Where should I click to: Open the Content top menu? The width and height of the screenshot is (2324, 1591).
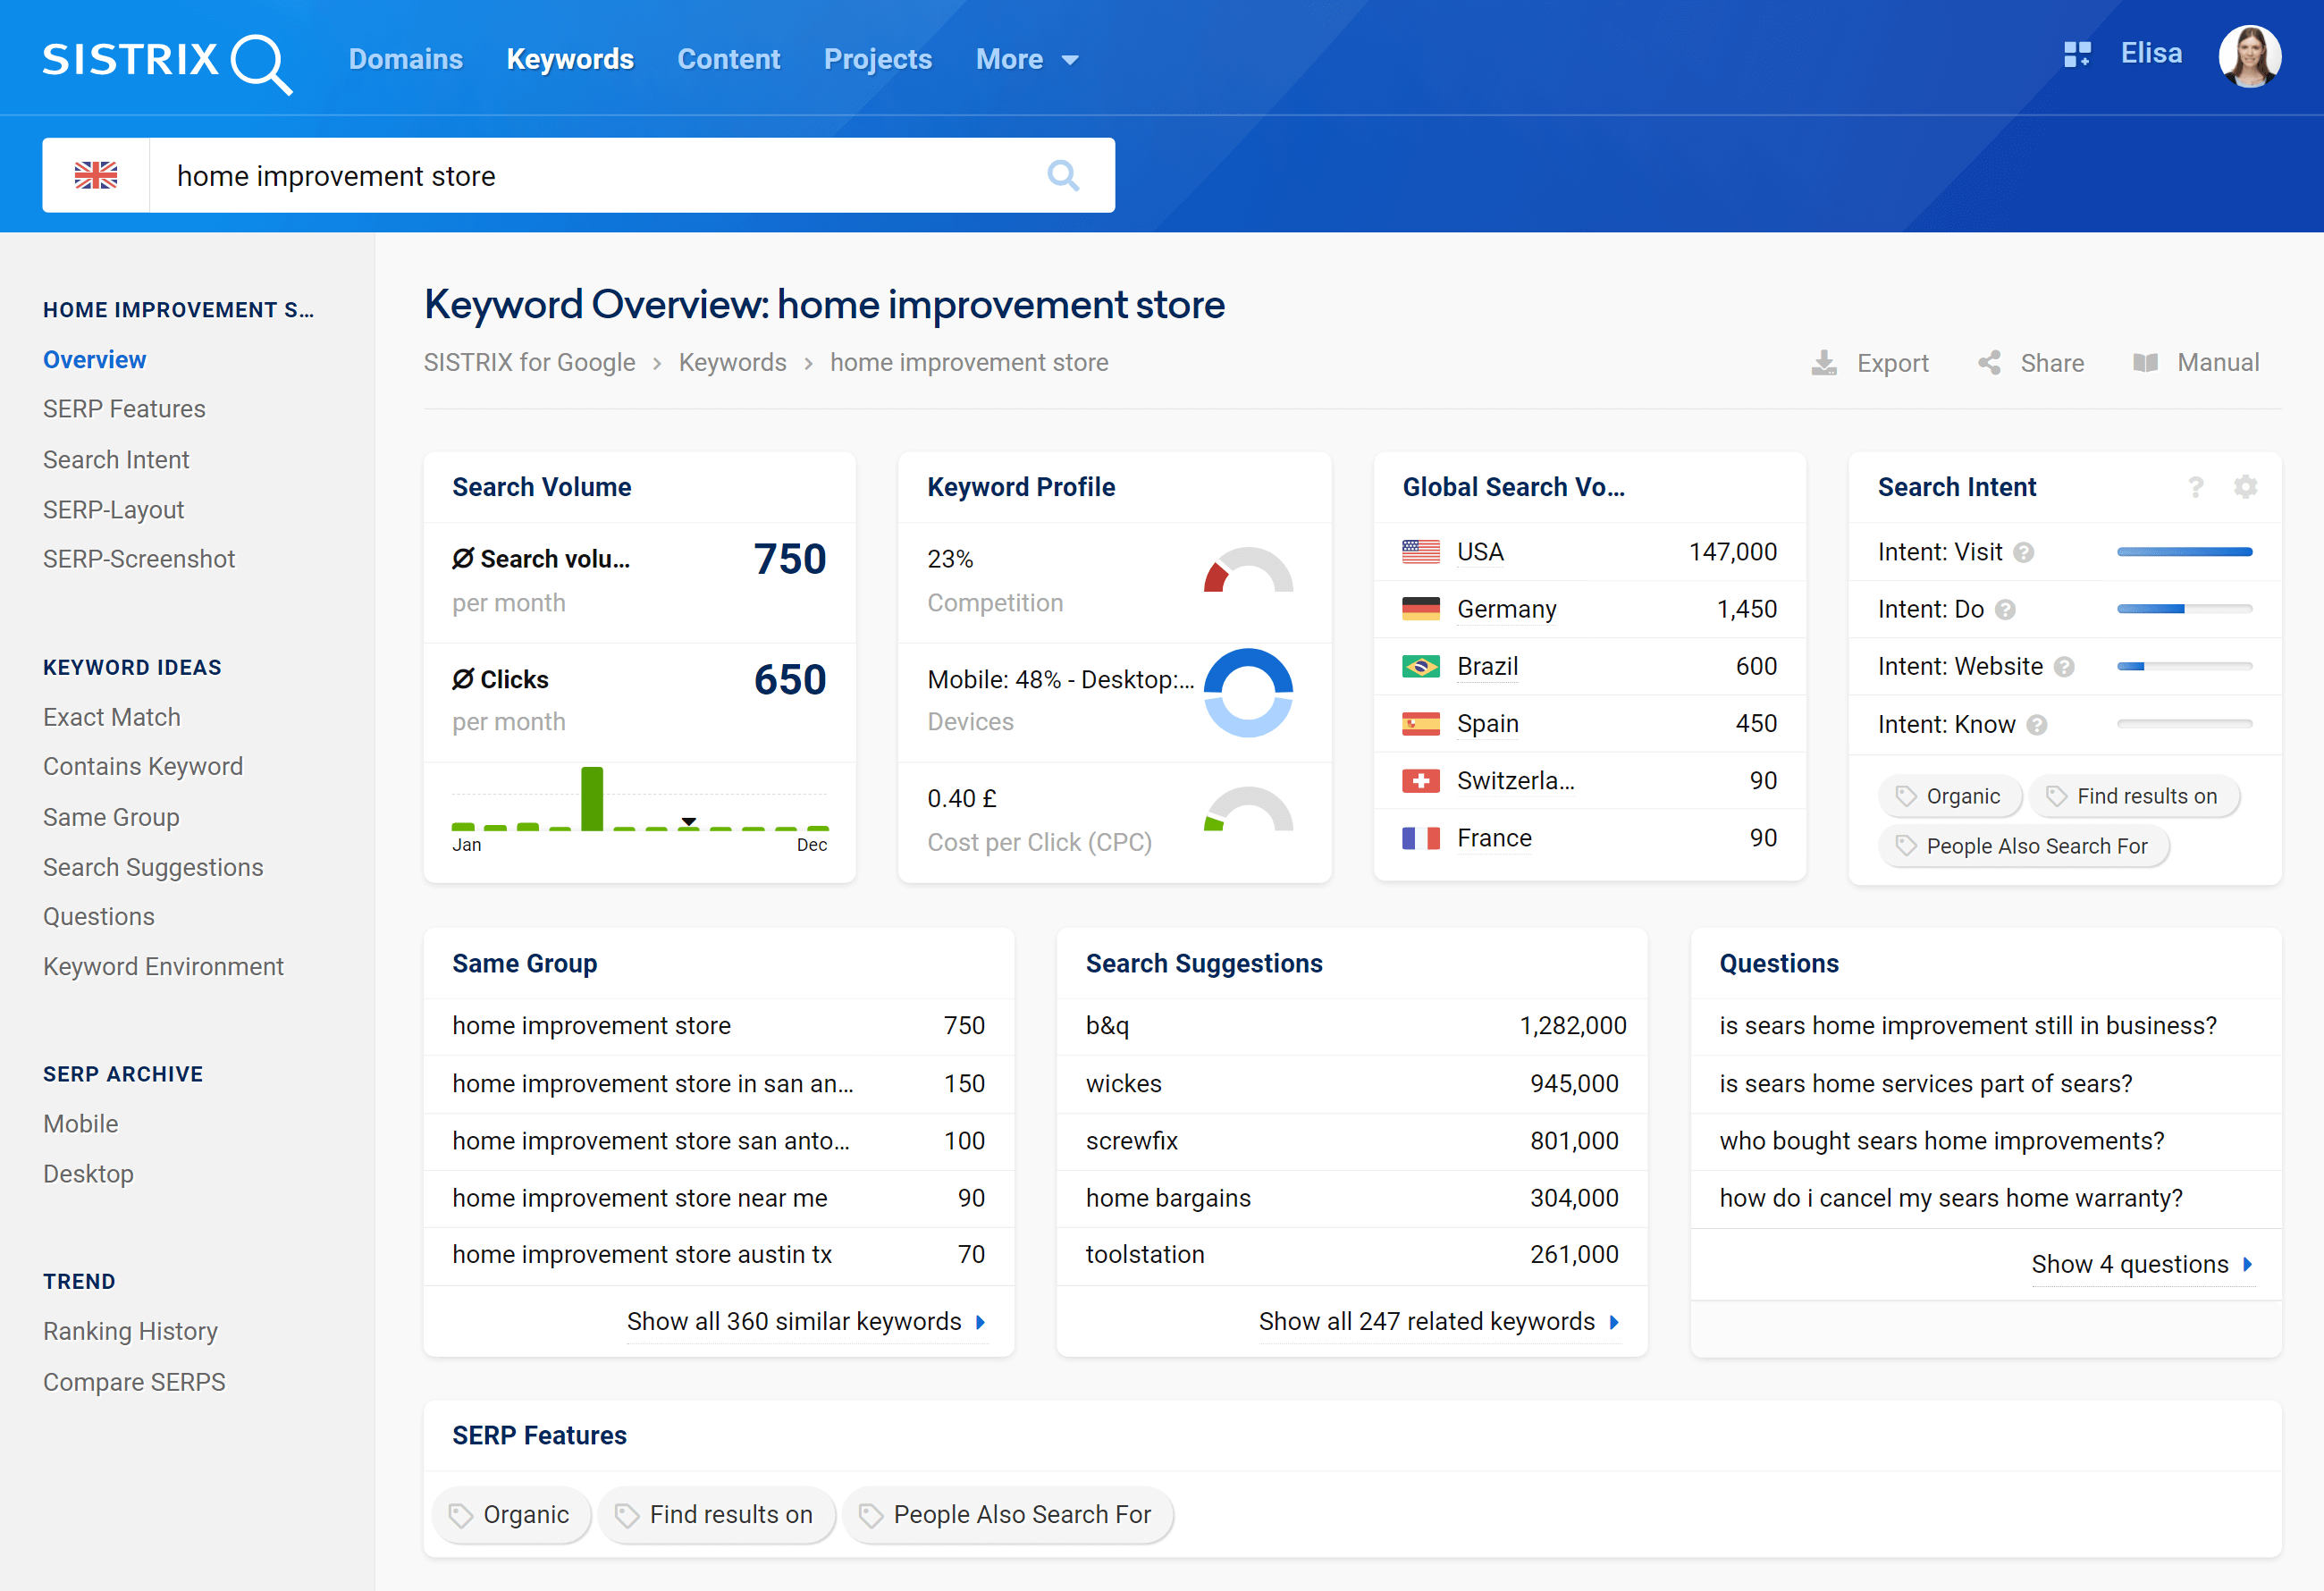pos(728,59)
